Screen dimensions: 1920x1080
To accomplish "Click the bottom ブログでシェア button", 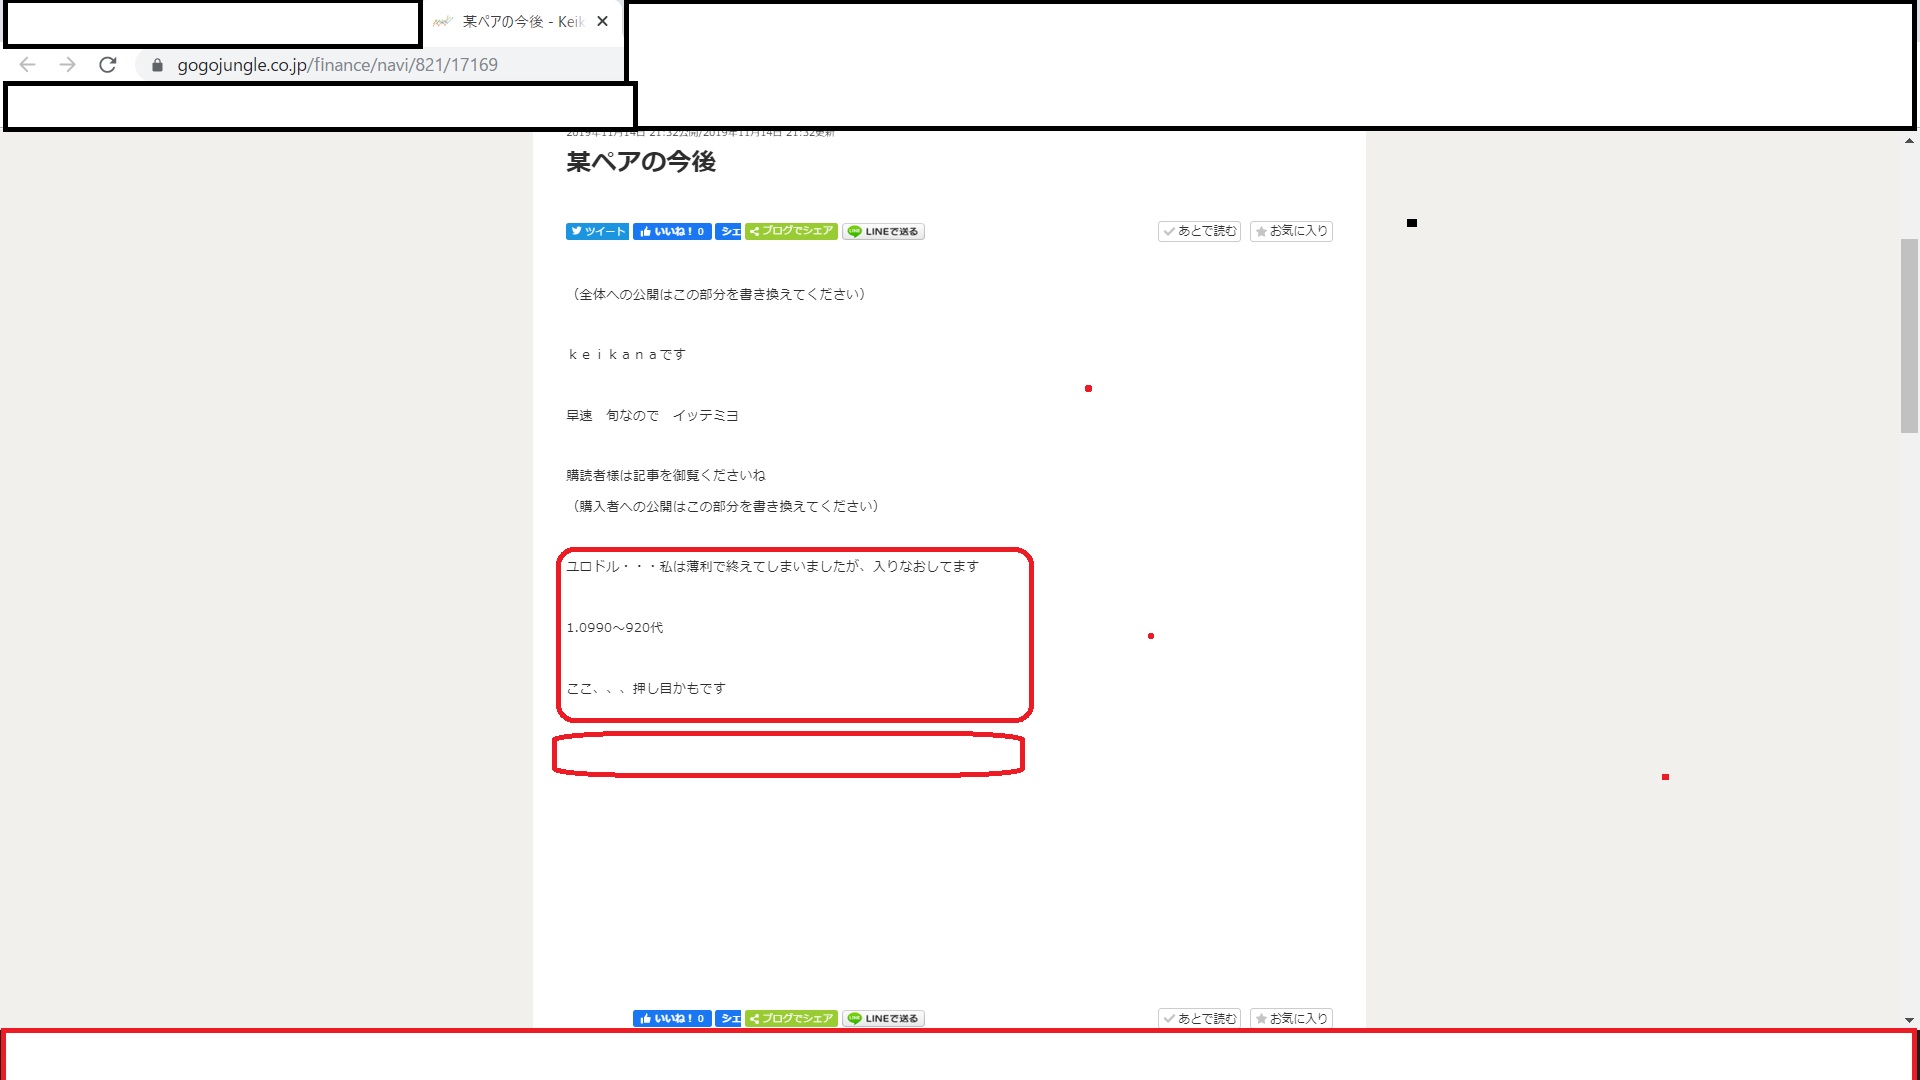I will coord(791,1018).
